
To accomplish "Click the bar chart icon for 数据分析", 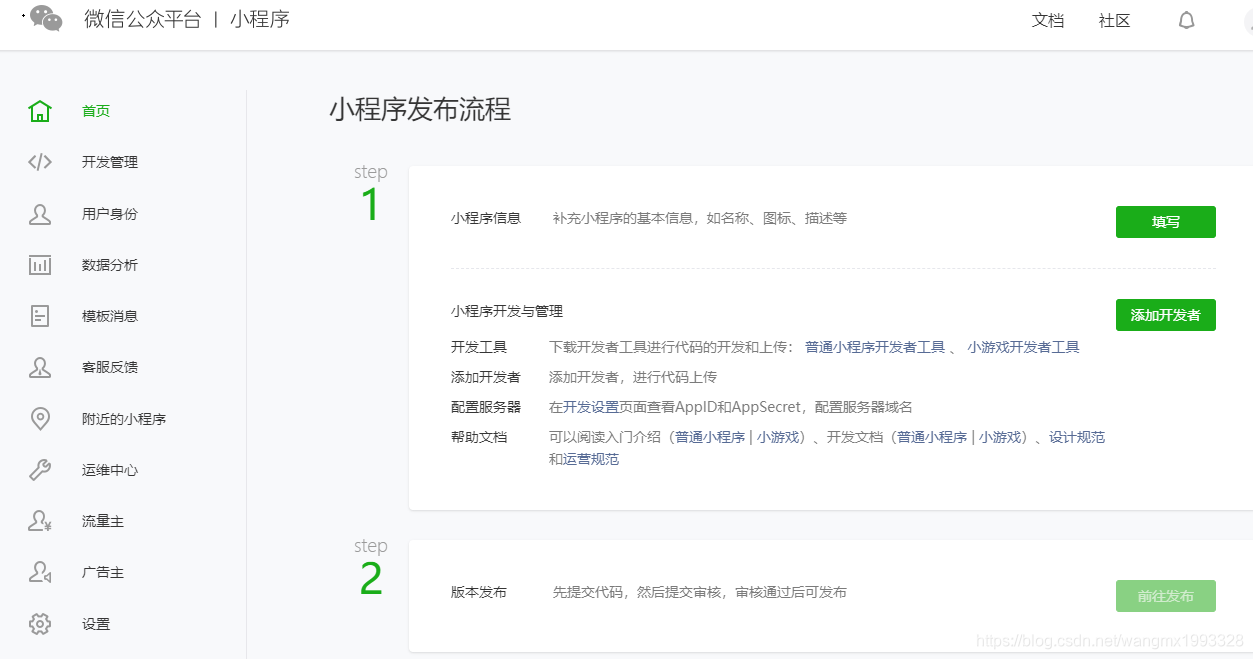I will pos(40,265).
